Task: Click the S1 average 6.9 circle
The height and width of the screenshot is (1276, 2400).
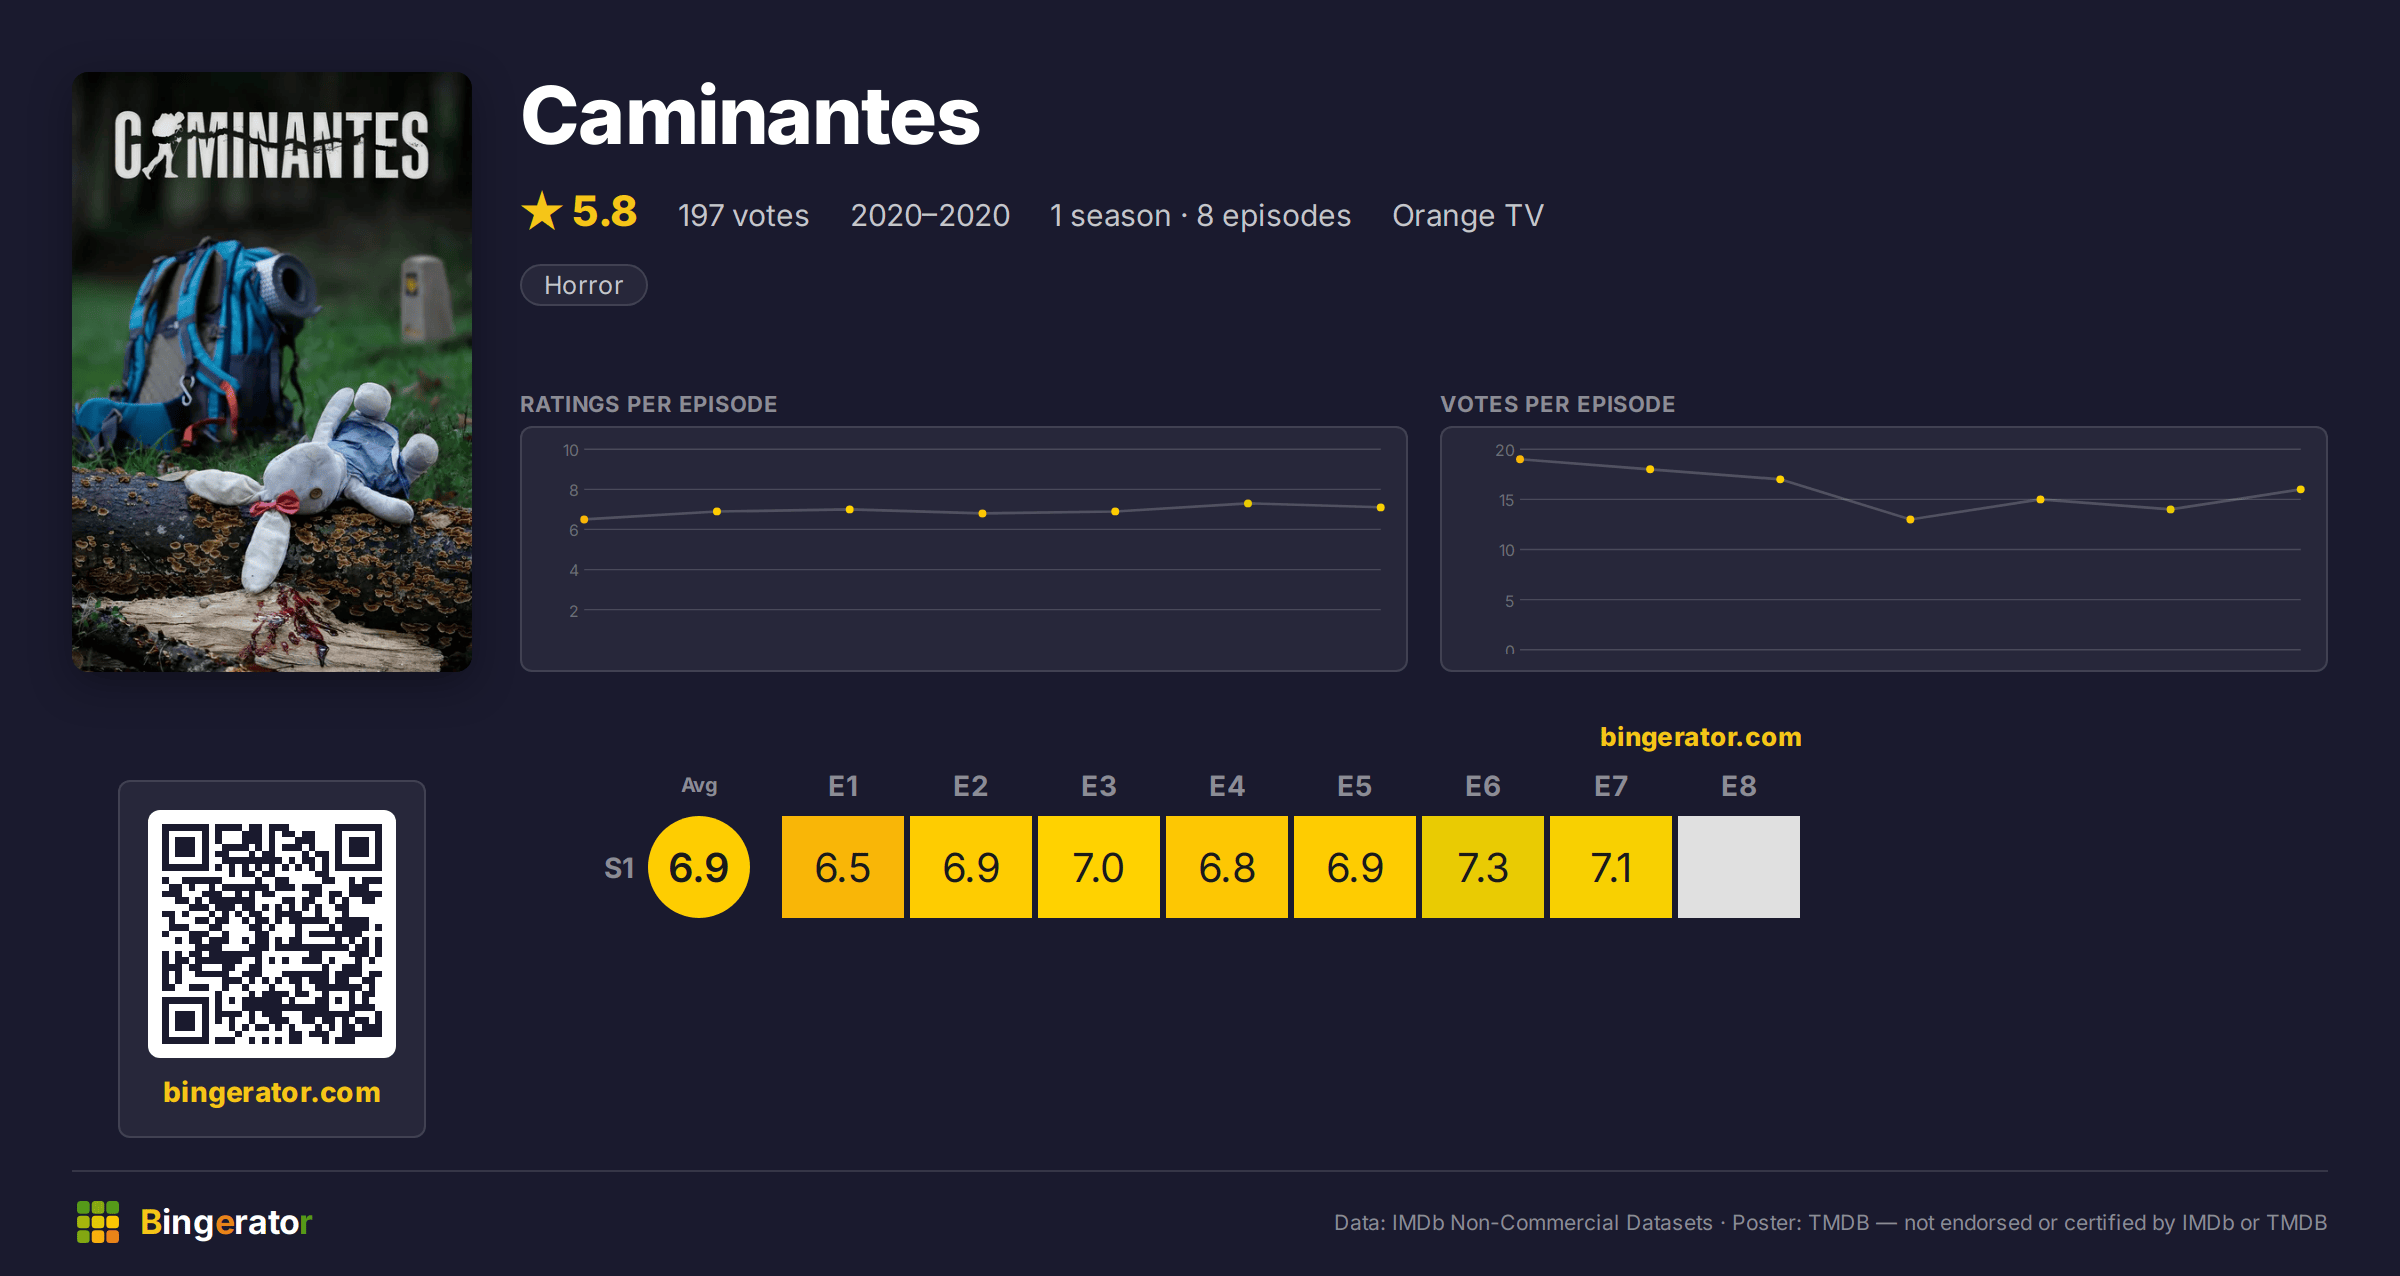Action: tap(699, 867)
